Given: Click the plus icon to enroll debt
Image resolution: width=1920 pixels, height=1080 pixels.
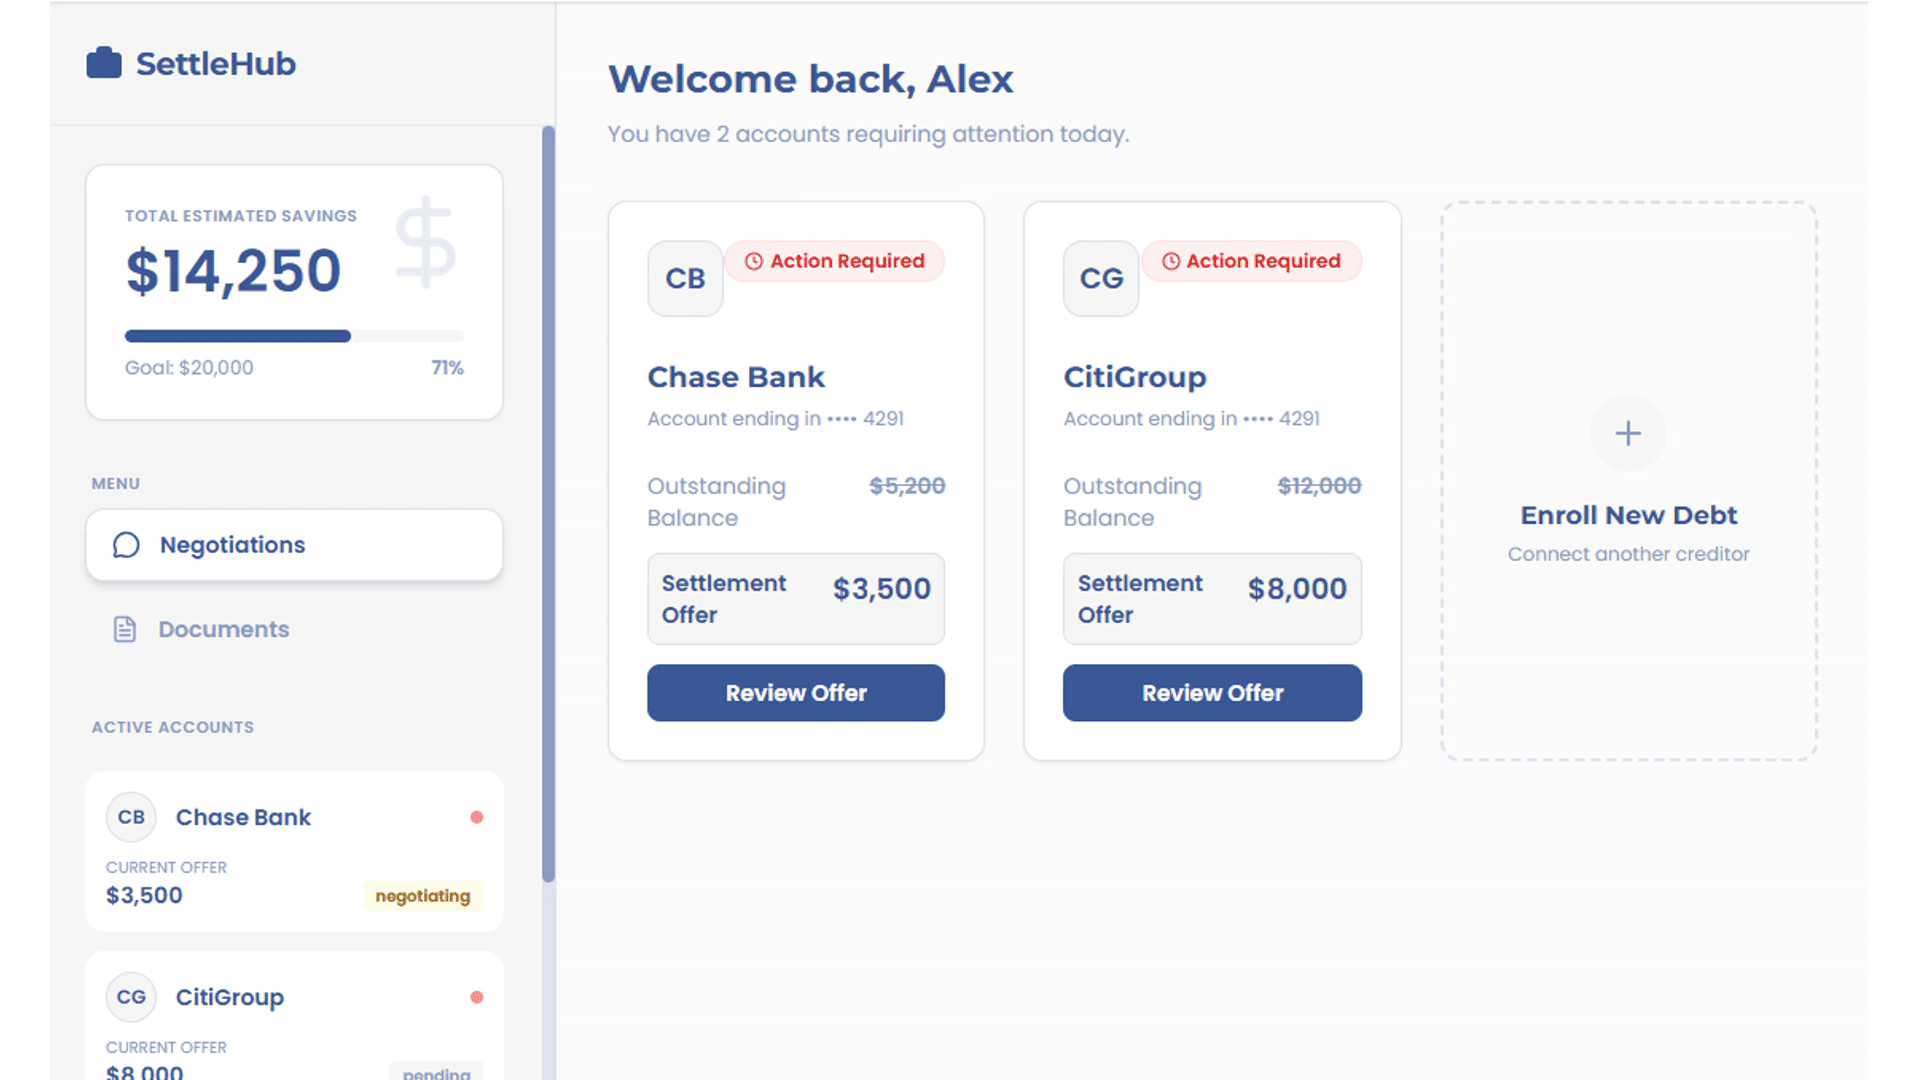Looking at the screenshot, I should (x=1628, y=433).
